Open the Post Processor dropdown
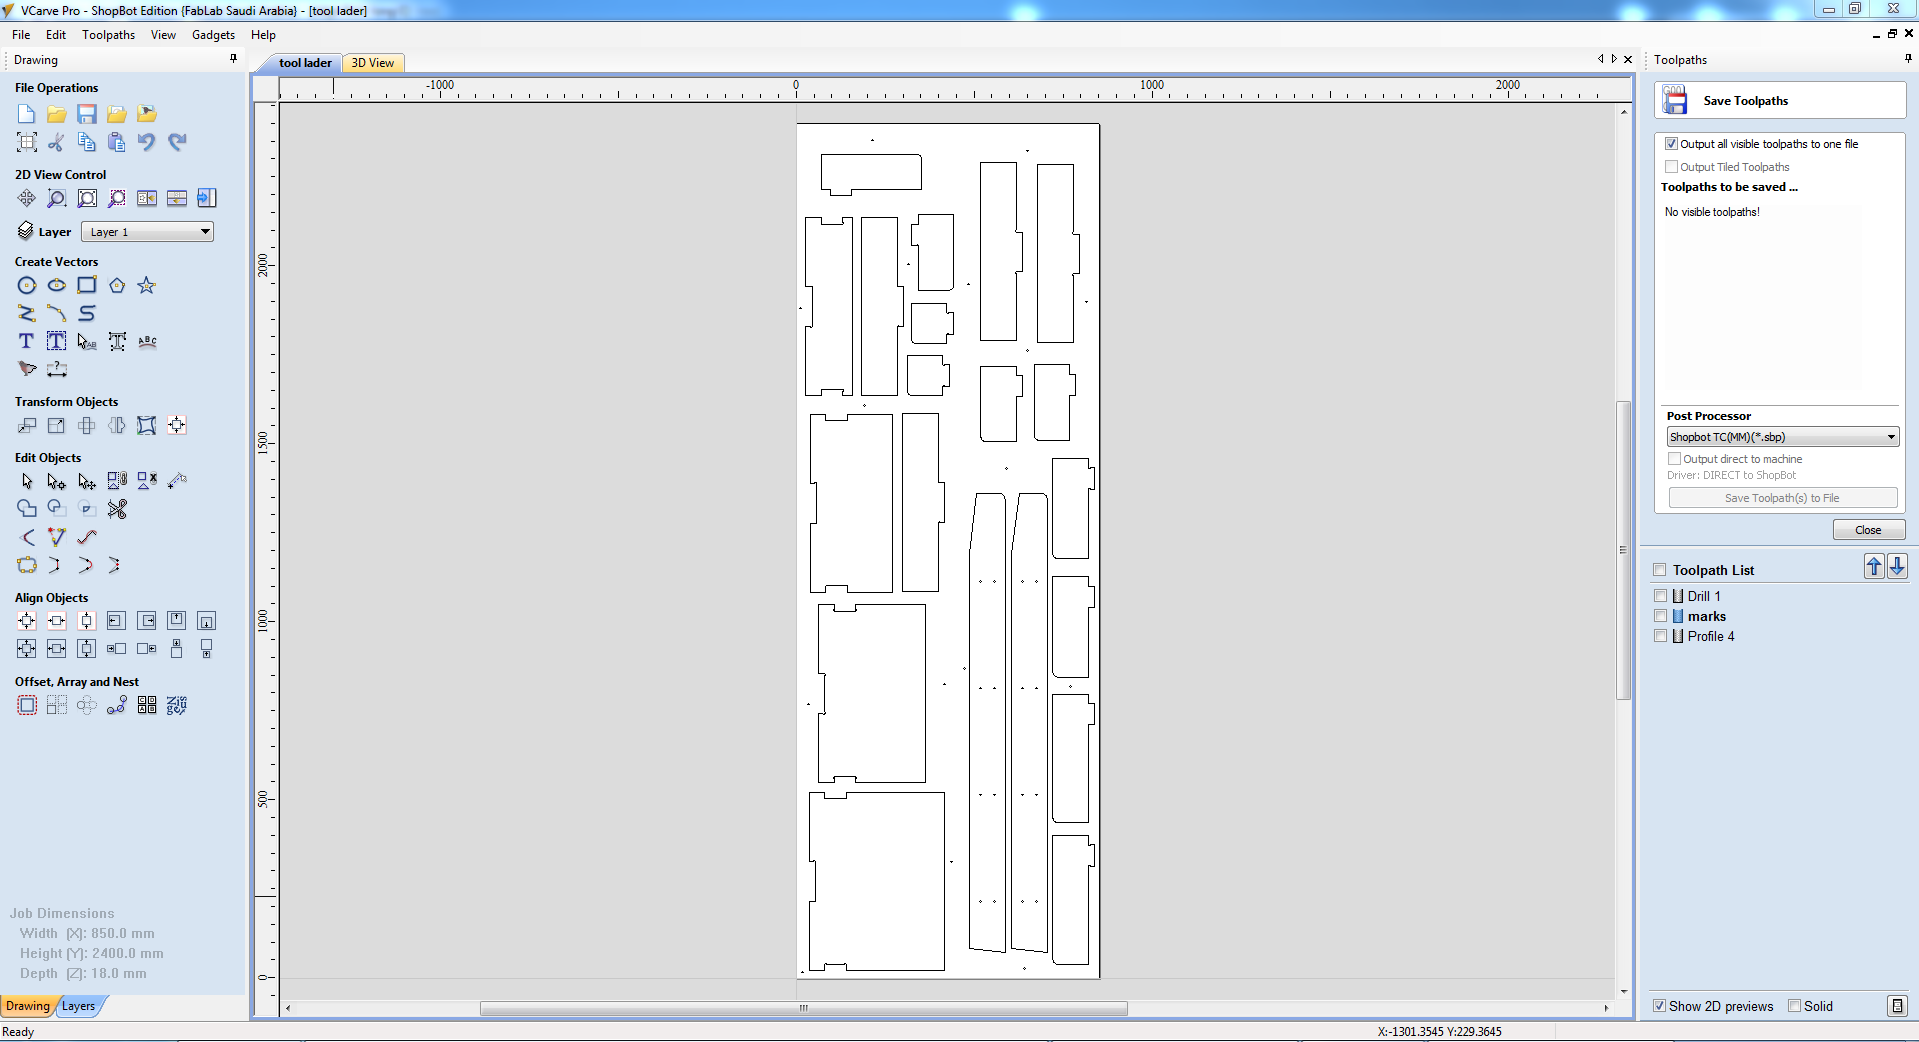Screen dimensions: 1919x1042 [x=1783, y=437]
